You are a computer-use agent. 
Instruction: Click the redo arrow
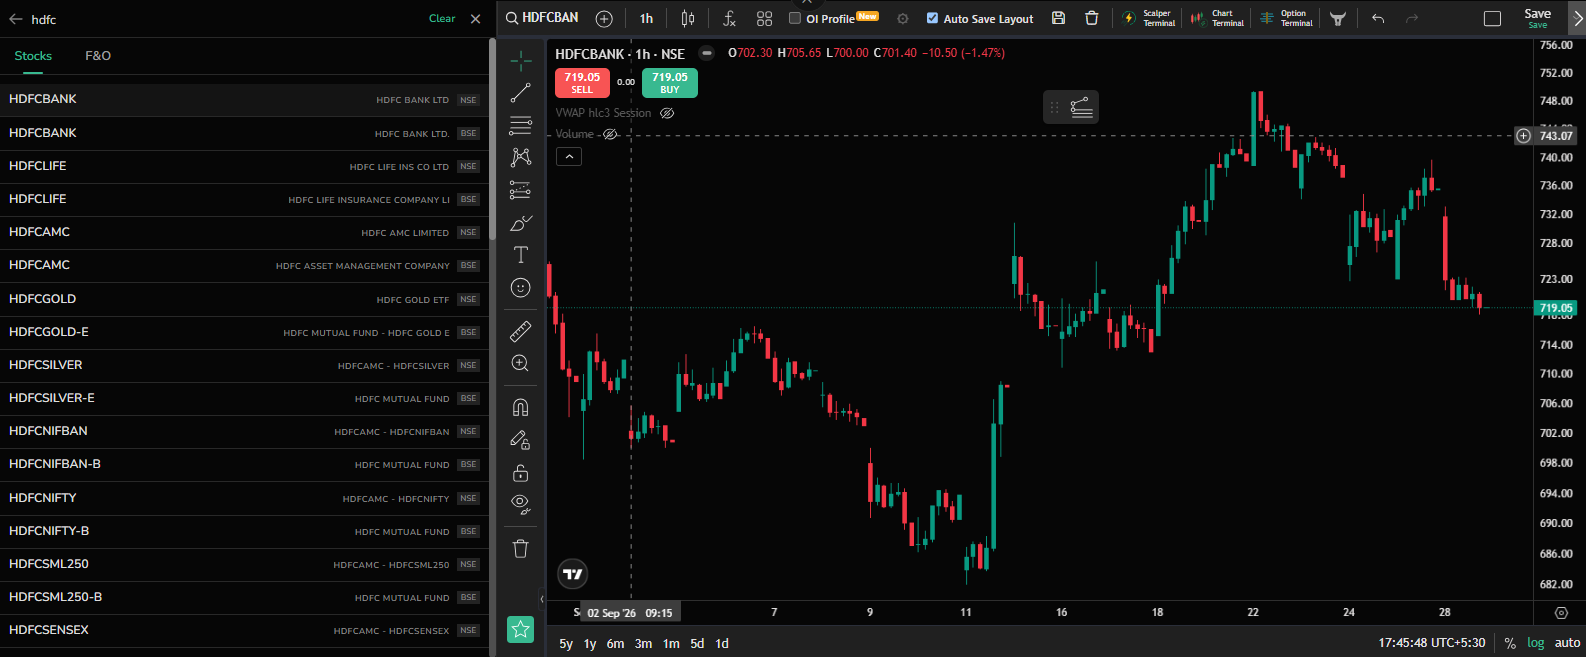tap(1412, 18)
